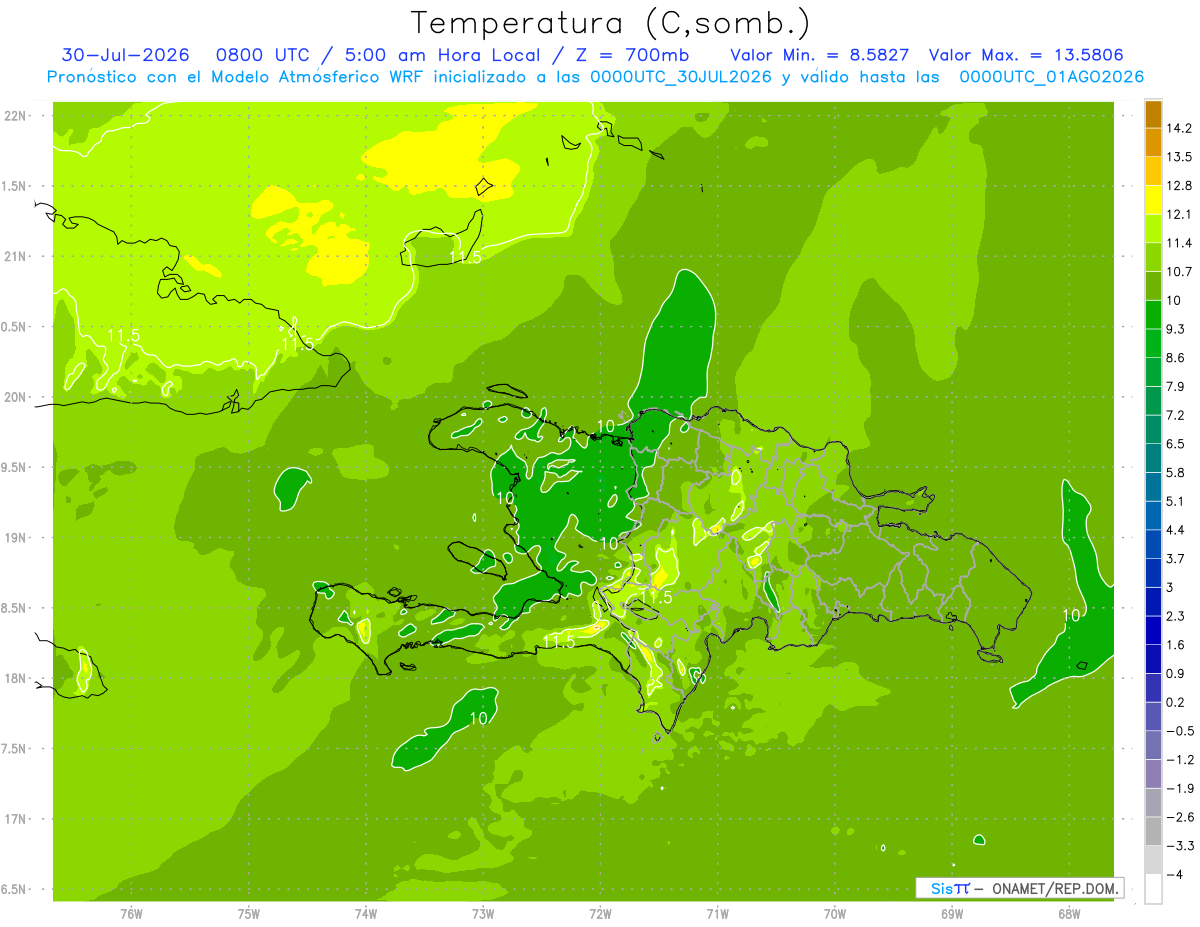Click the "Sis" logo beside ONAMET
Image resolution: width=1200 pixels, height=927 pixels.
coord(944,888)
